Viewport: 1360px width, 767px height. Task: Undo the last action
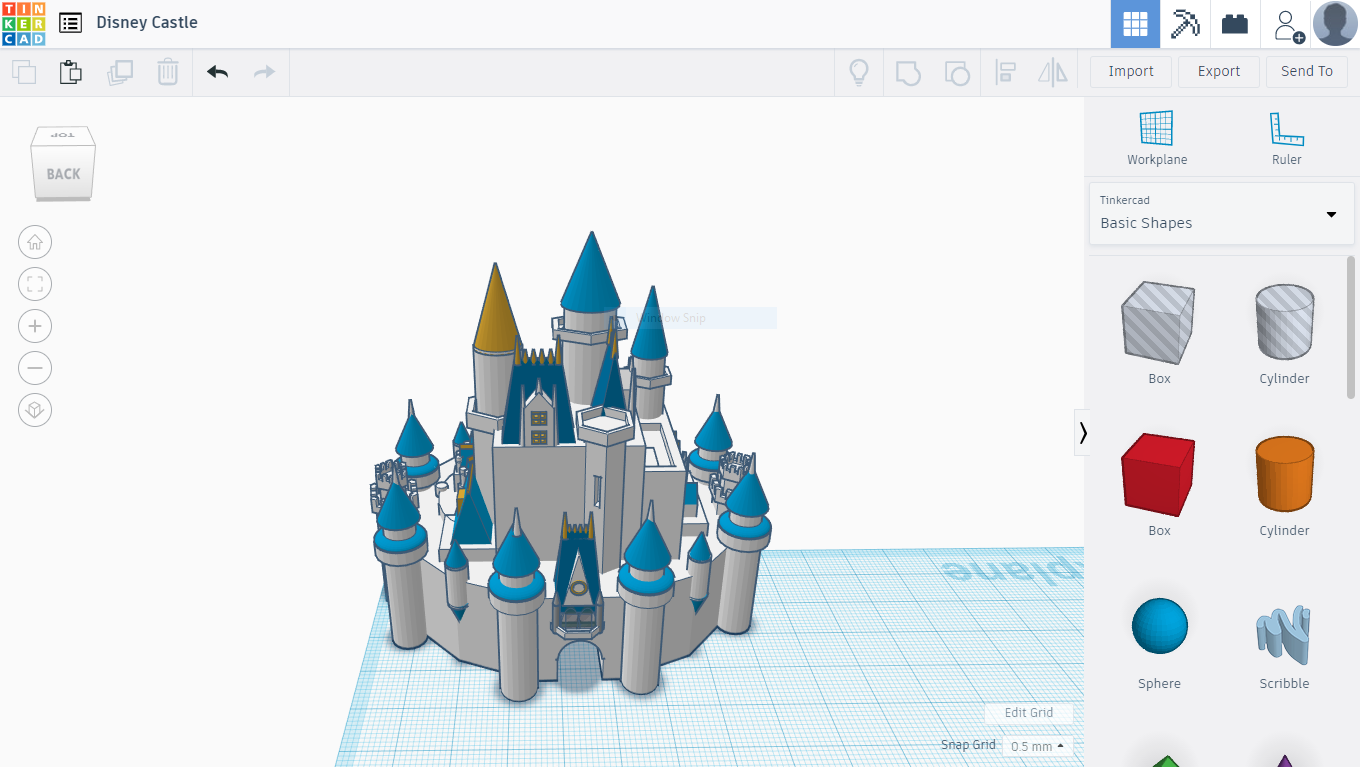(217, 72)
